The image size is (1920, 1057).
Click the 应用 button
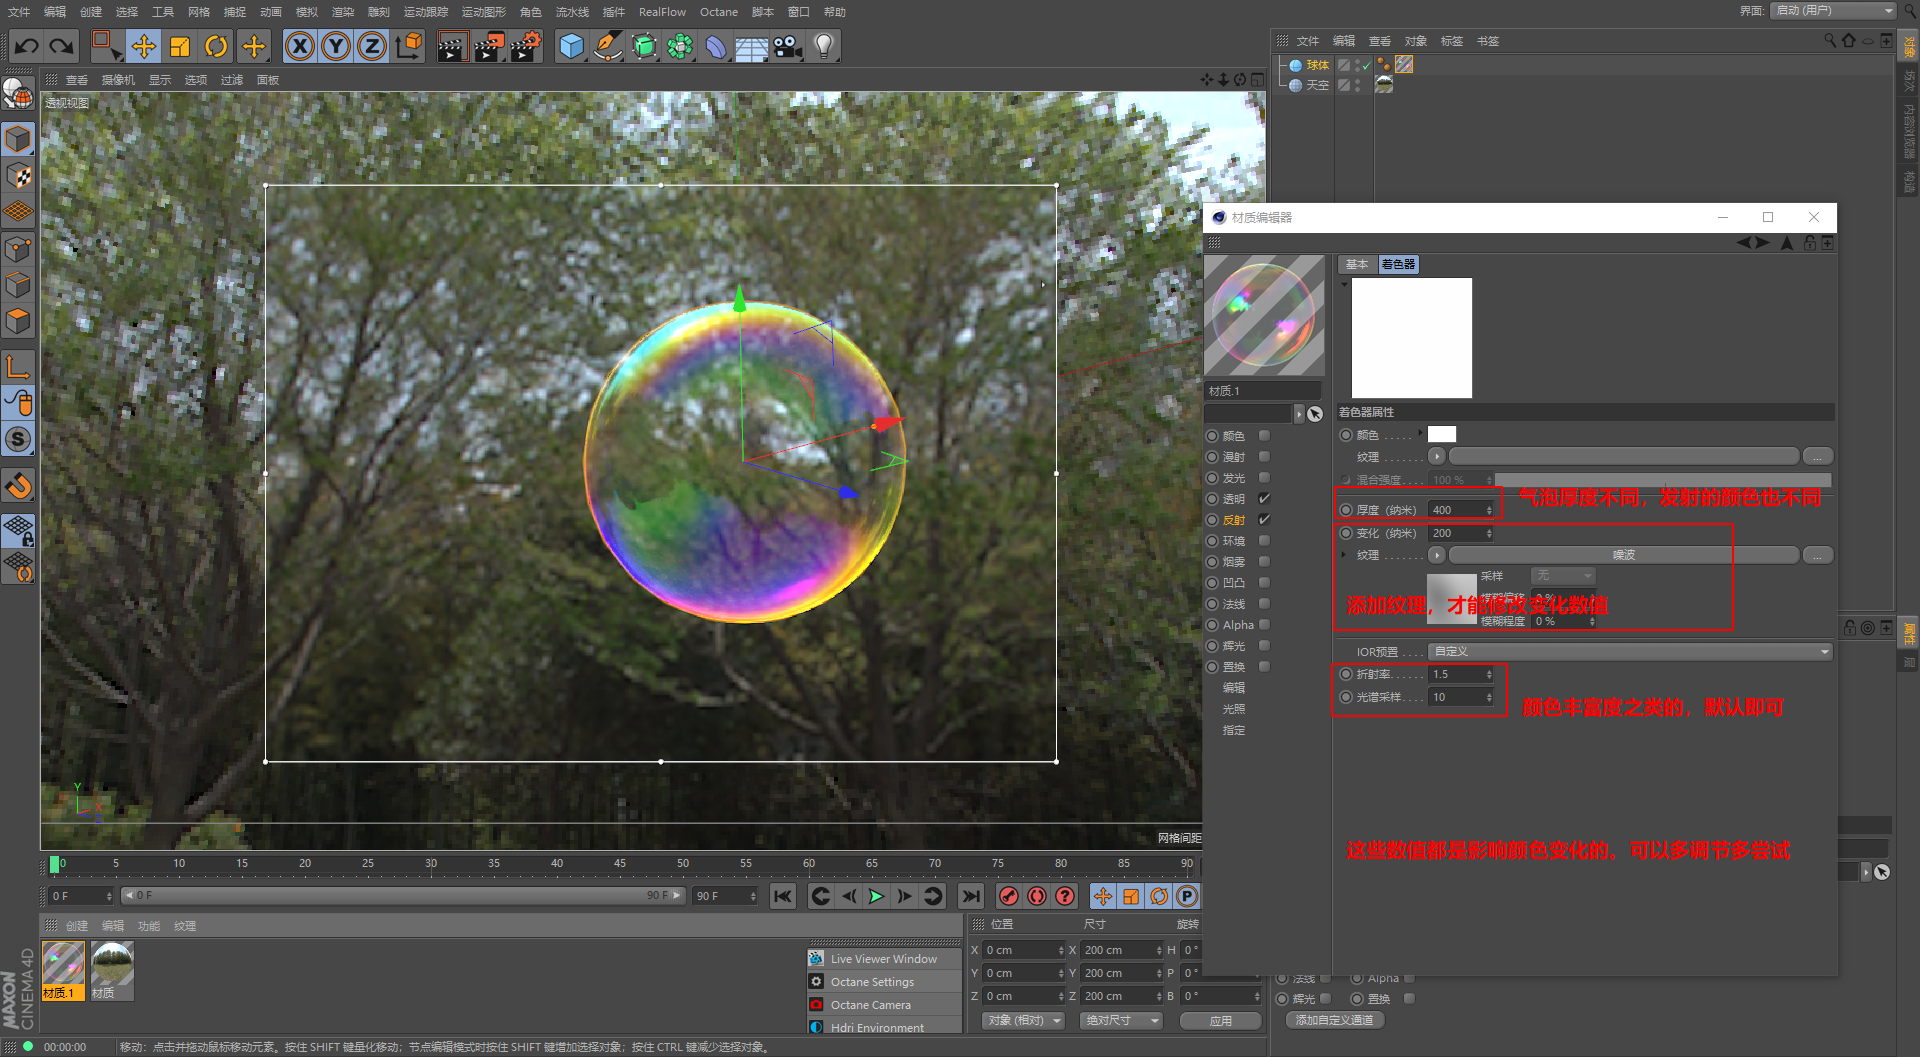point(1220,1020)
